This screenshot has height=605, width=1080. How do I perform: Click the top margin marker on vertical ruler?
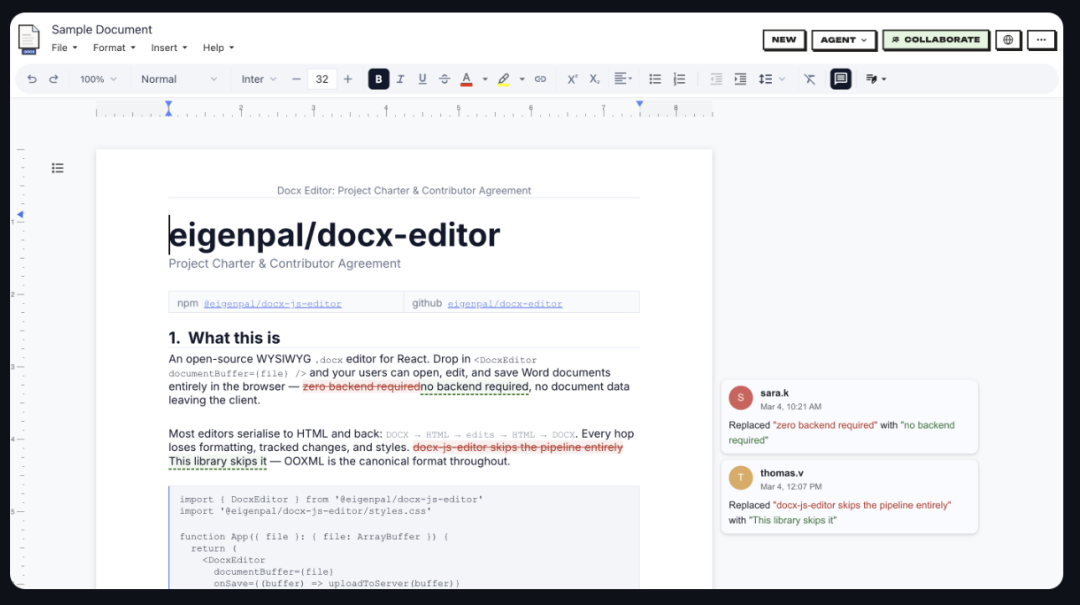pyautogui.click(x=20, y=214)
